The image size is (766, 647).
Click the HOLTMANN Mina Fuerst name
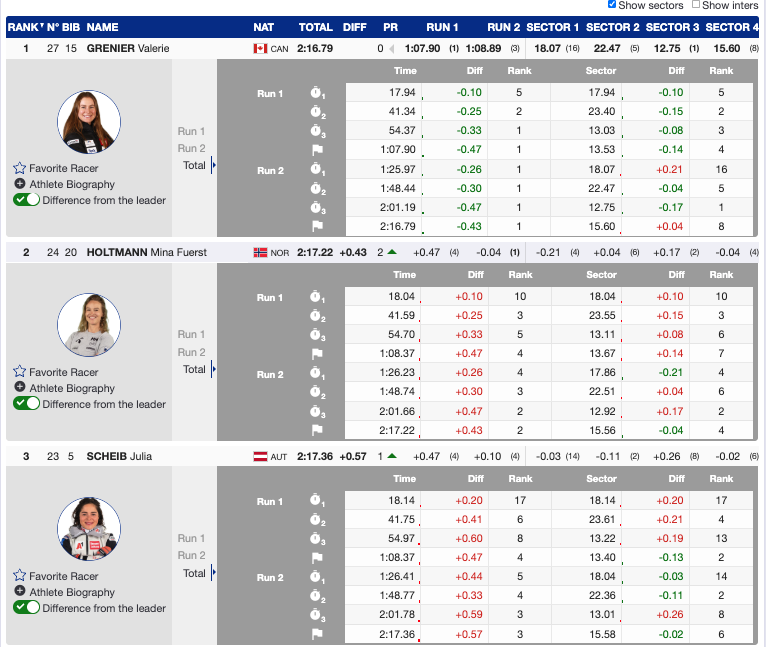(x=146, y=252)
